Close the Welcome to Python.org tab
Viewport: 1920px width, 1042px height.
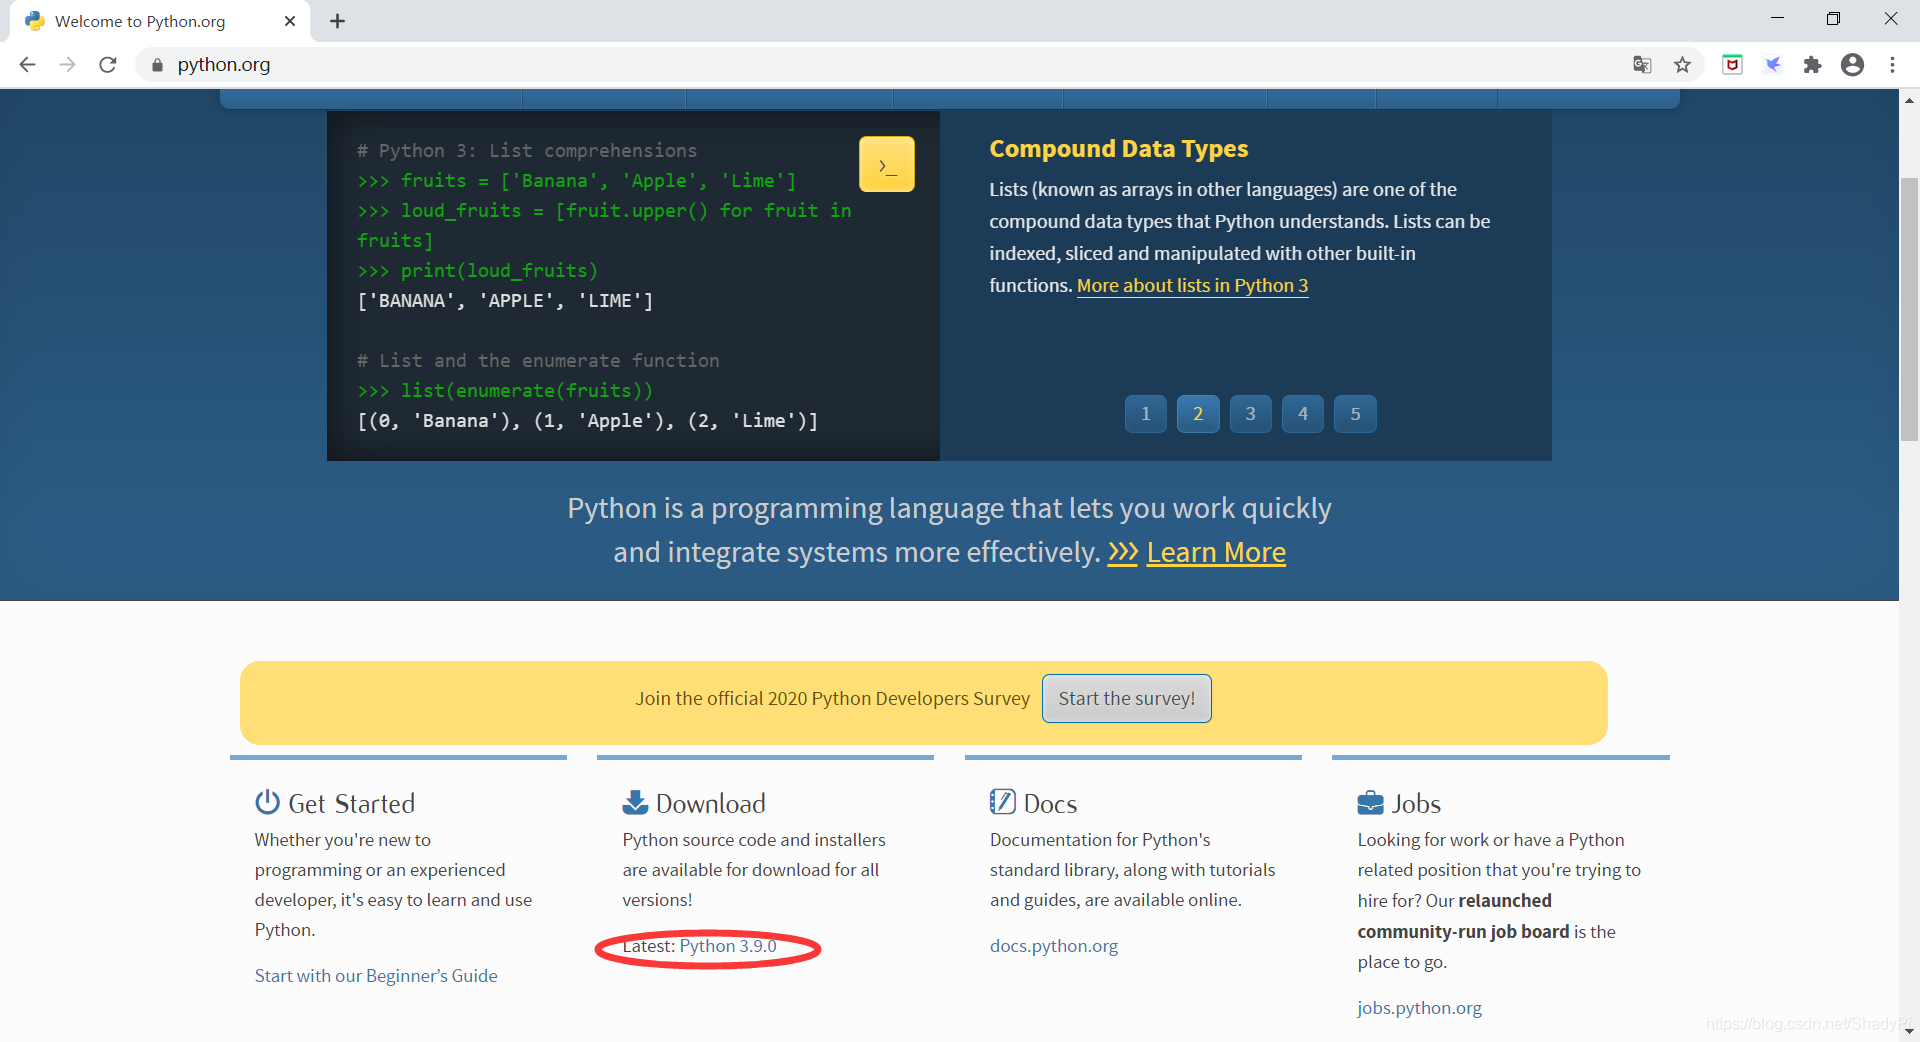coord(290,21)
